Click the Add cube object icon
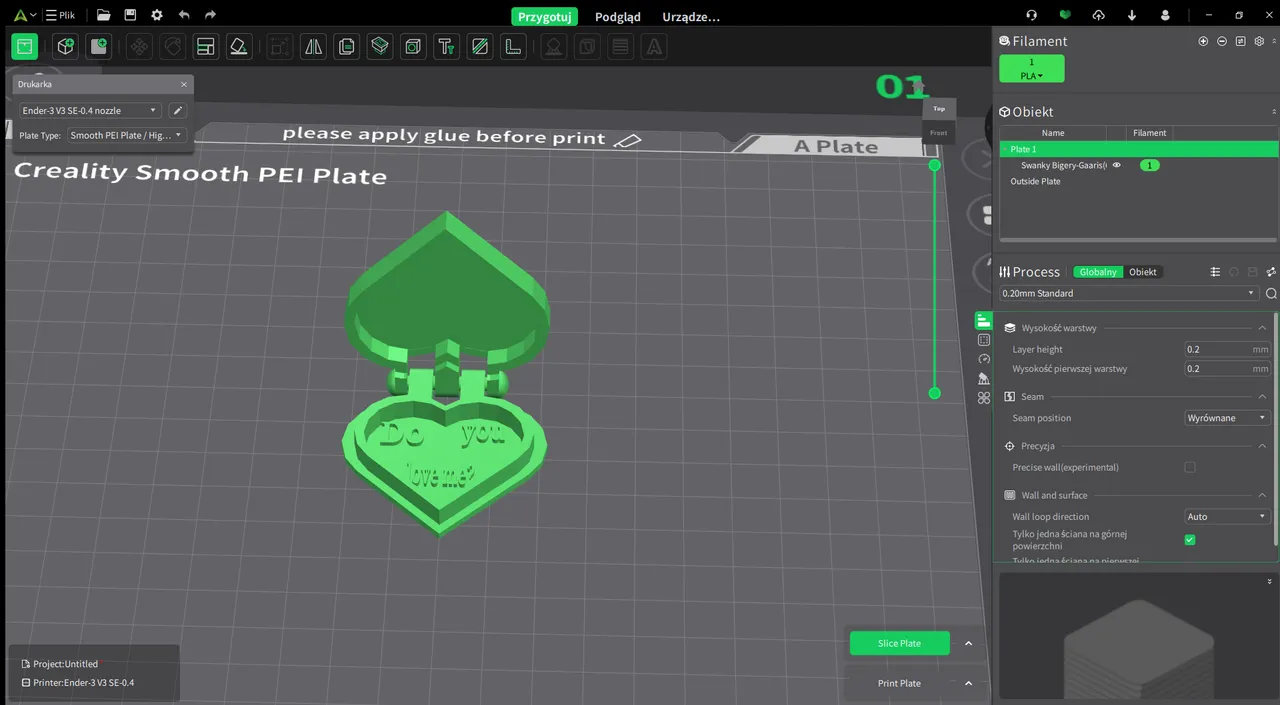Viewport: 1280px width, 705px height. (x=66, y=46)
